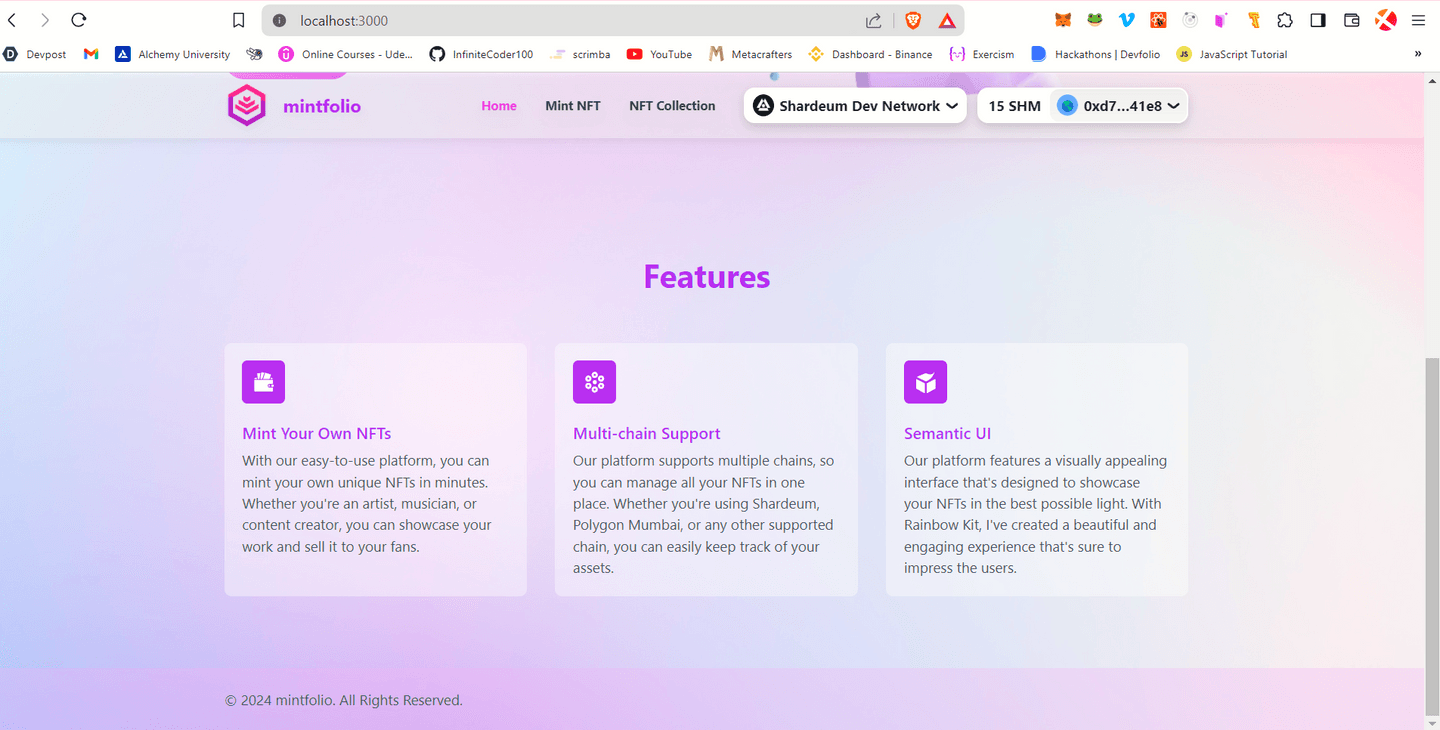
Task: Open the Brave Wallet icon
Action: pyautogui.click(x=1351, y=20)
